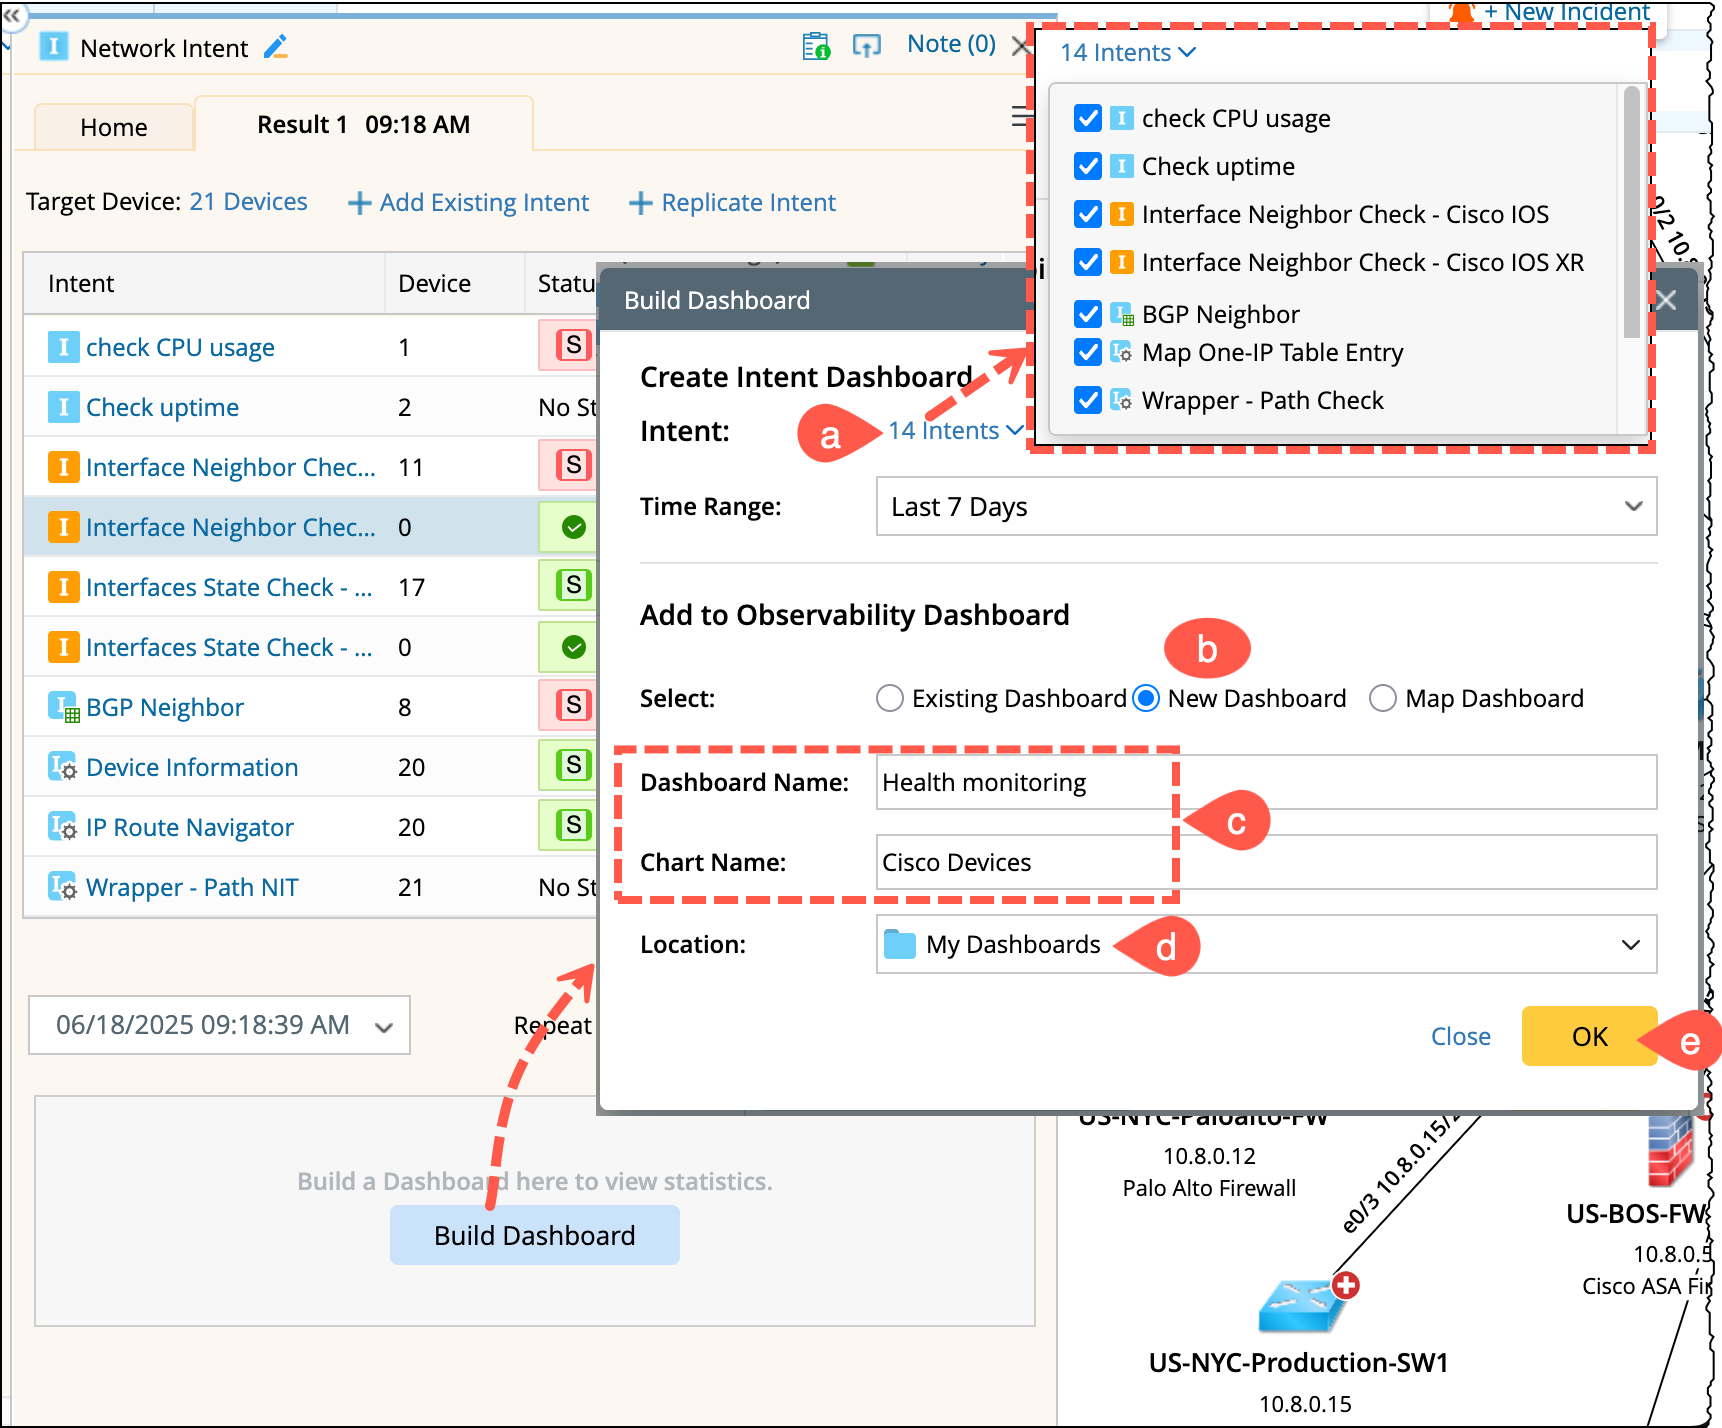This screenshot has height=1428, width=1722.
Task: Uncheck Interface Neighbor Check - Cisco IOS
Action: (x=1088, y=214)
